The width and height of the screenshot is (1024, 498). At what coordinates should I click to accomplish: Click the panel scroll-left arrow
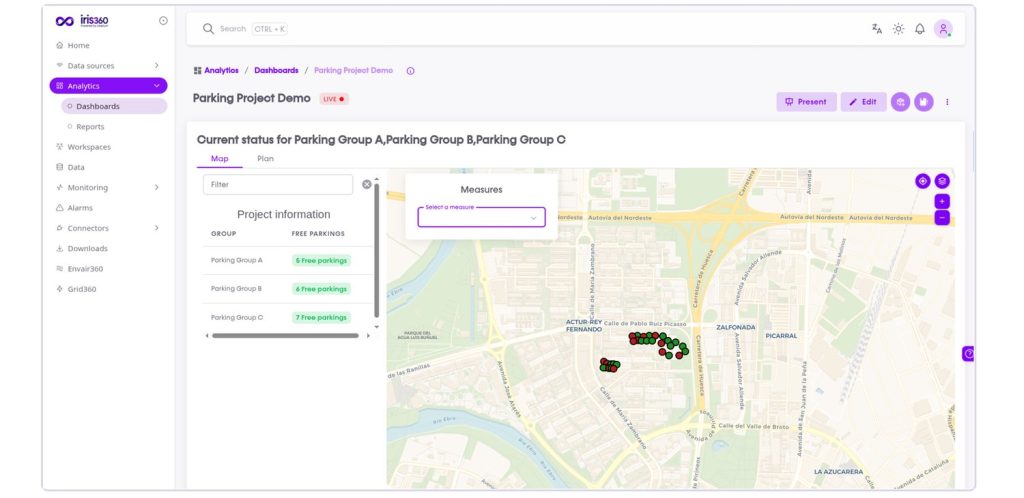(x=207, y=335)
